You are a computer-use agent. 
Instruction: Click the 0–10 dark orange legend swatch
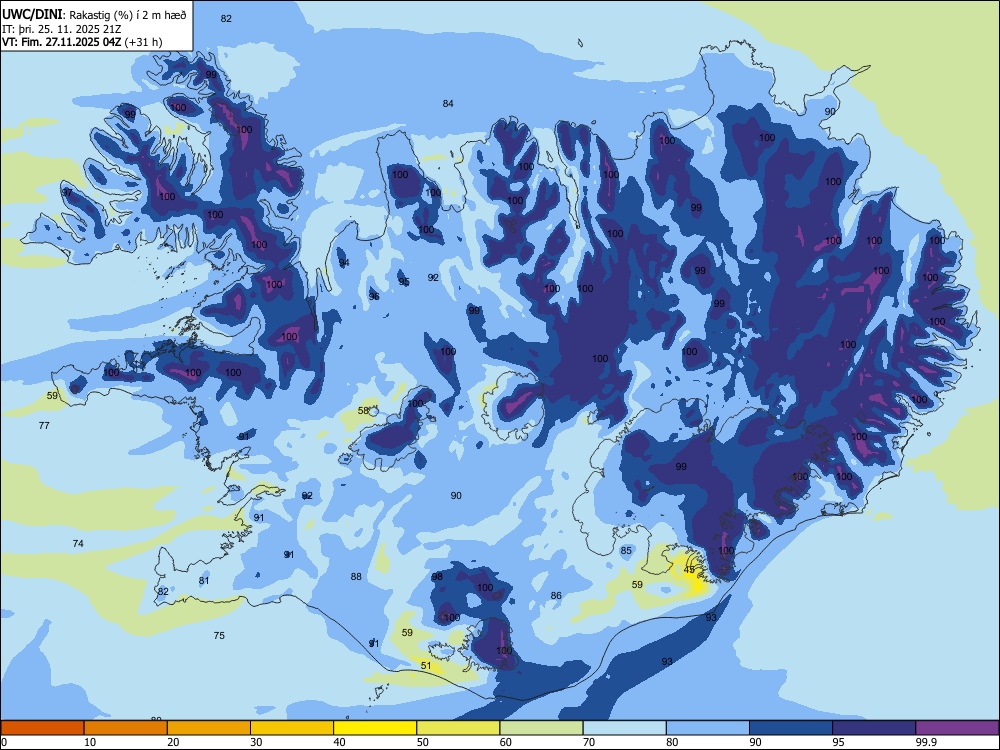42,728
